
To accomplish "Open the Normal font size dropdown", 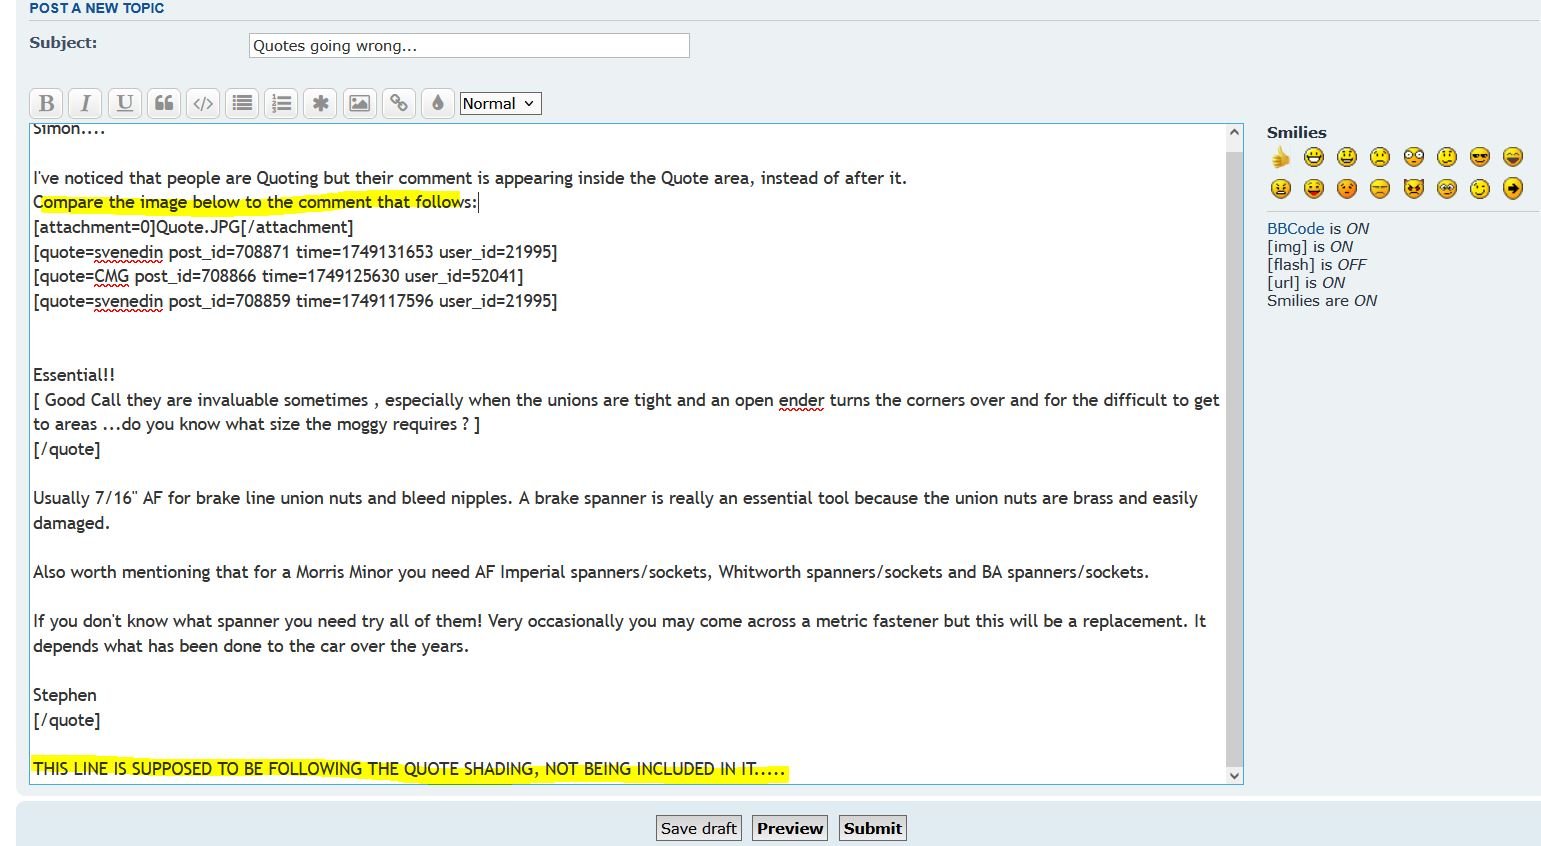I will [500, 103].
